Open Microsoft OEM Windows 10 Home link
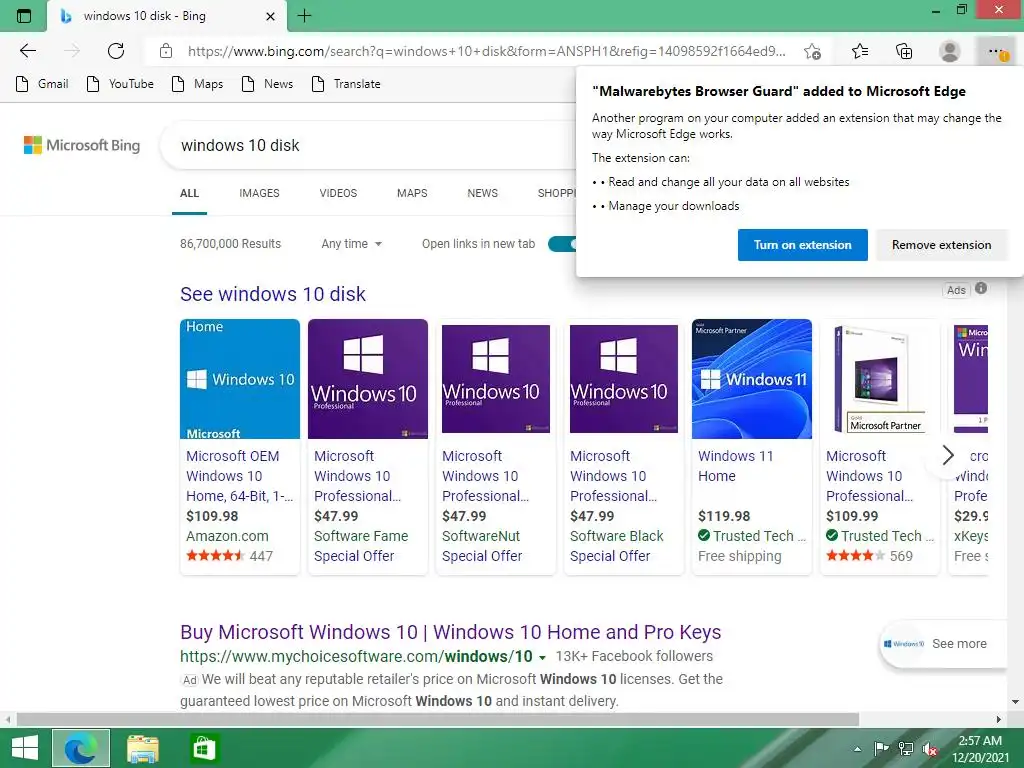 [239, 476]
